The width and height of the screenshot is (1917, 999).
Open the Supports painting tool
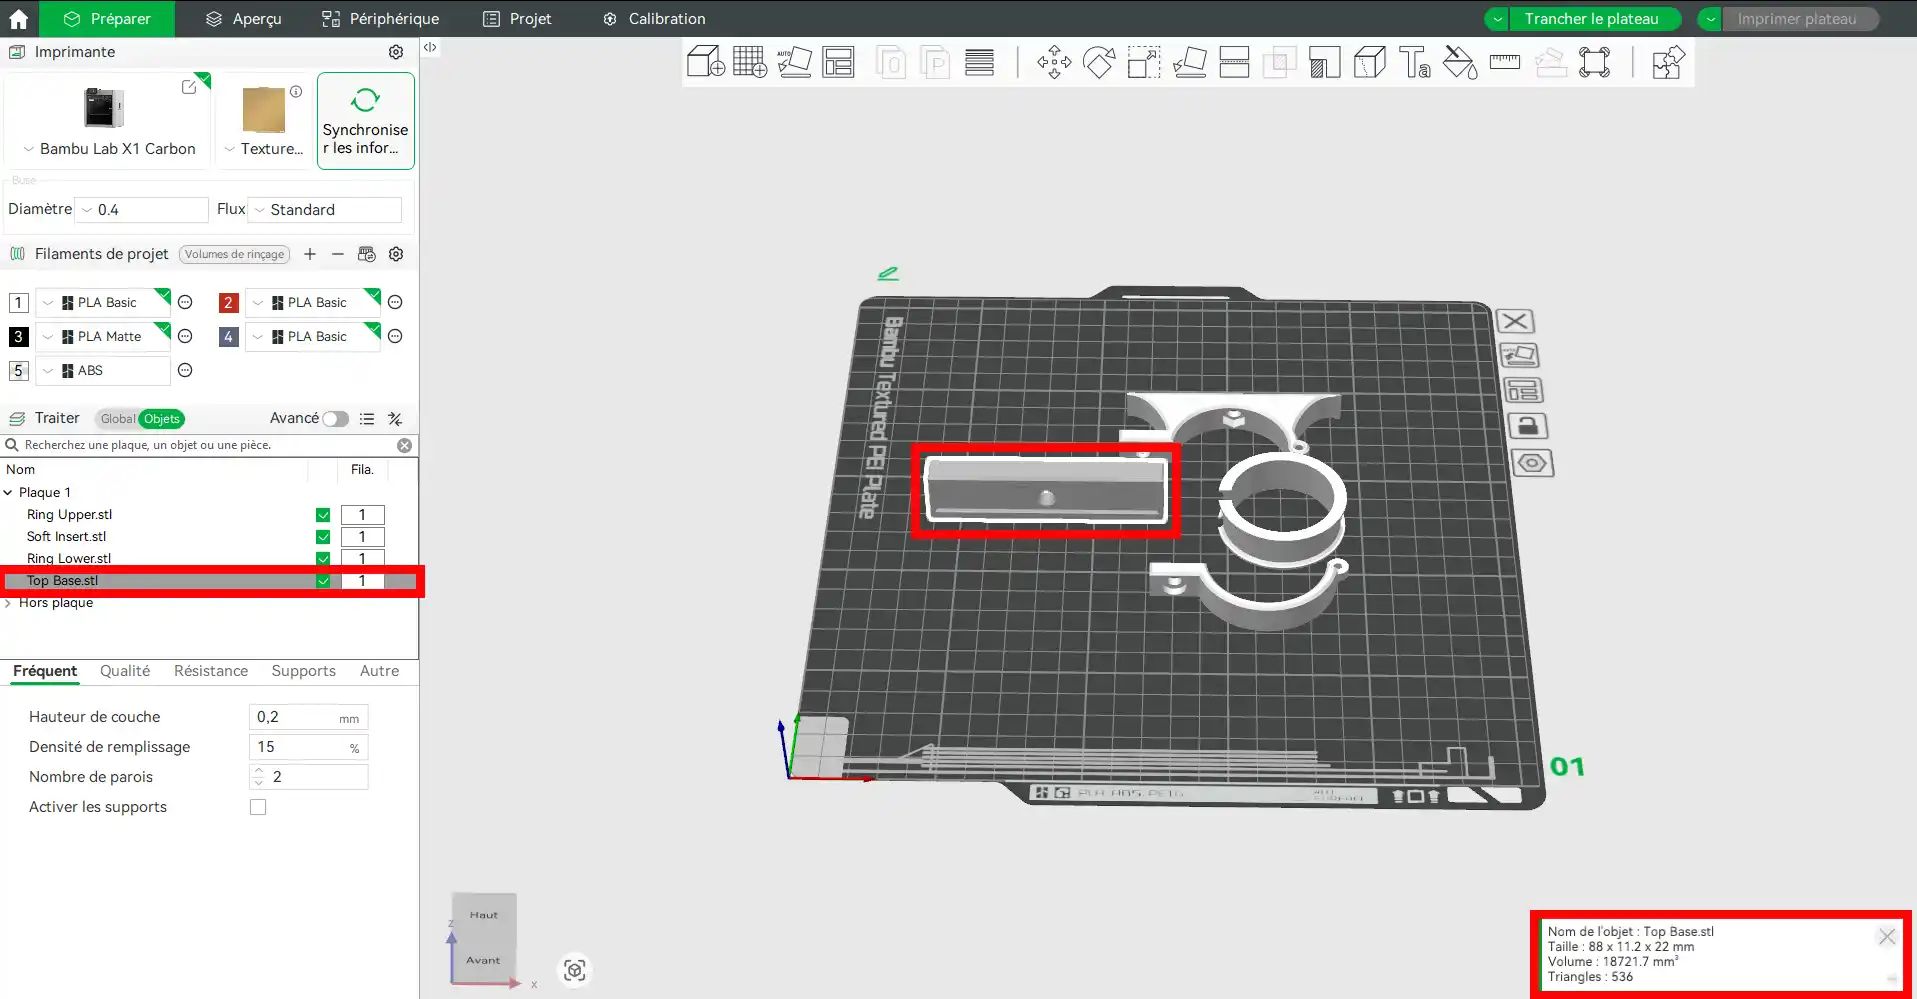[1324, 63]
